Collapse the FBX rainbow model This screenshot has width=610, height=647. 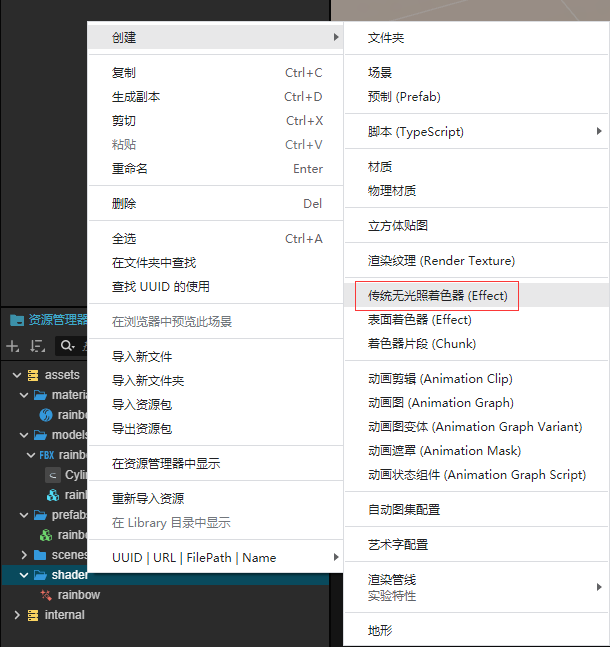pyautogui.click(x=31, y=455)
